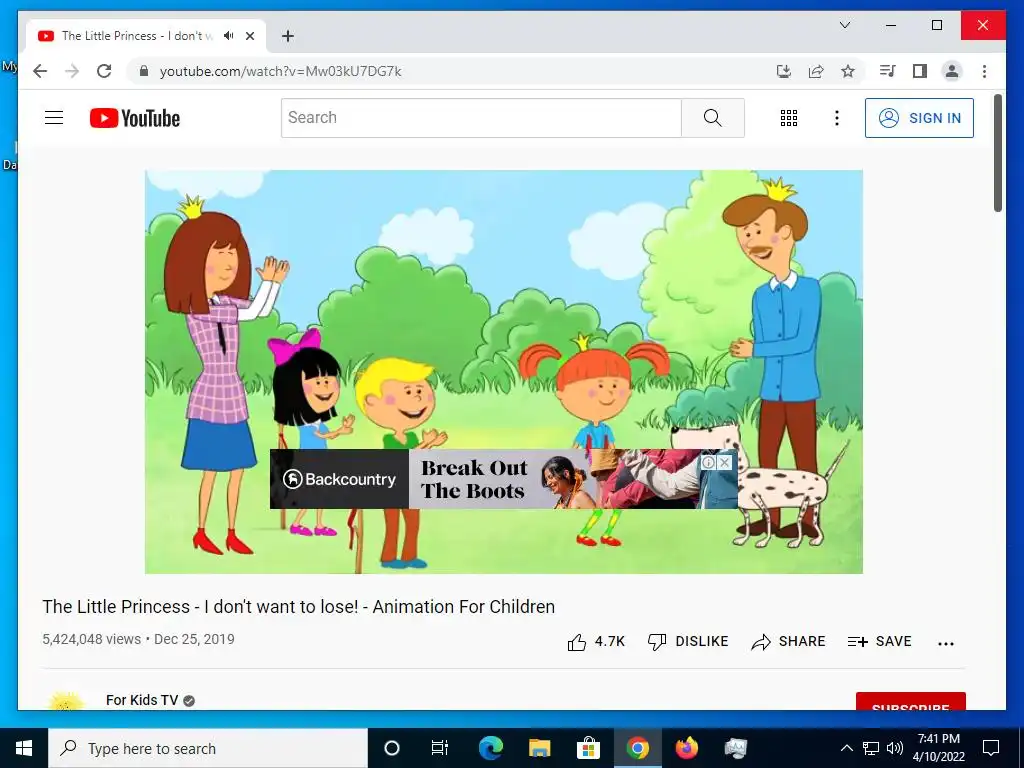Open the Windows Start menu

(24, 748)
